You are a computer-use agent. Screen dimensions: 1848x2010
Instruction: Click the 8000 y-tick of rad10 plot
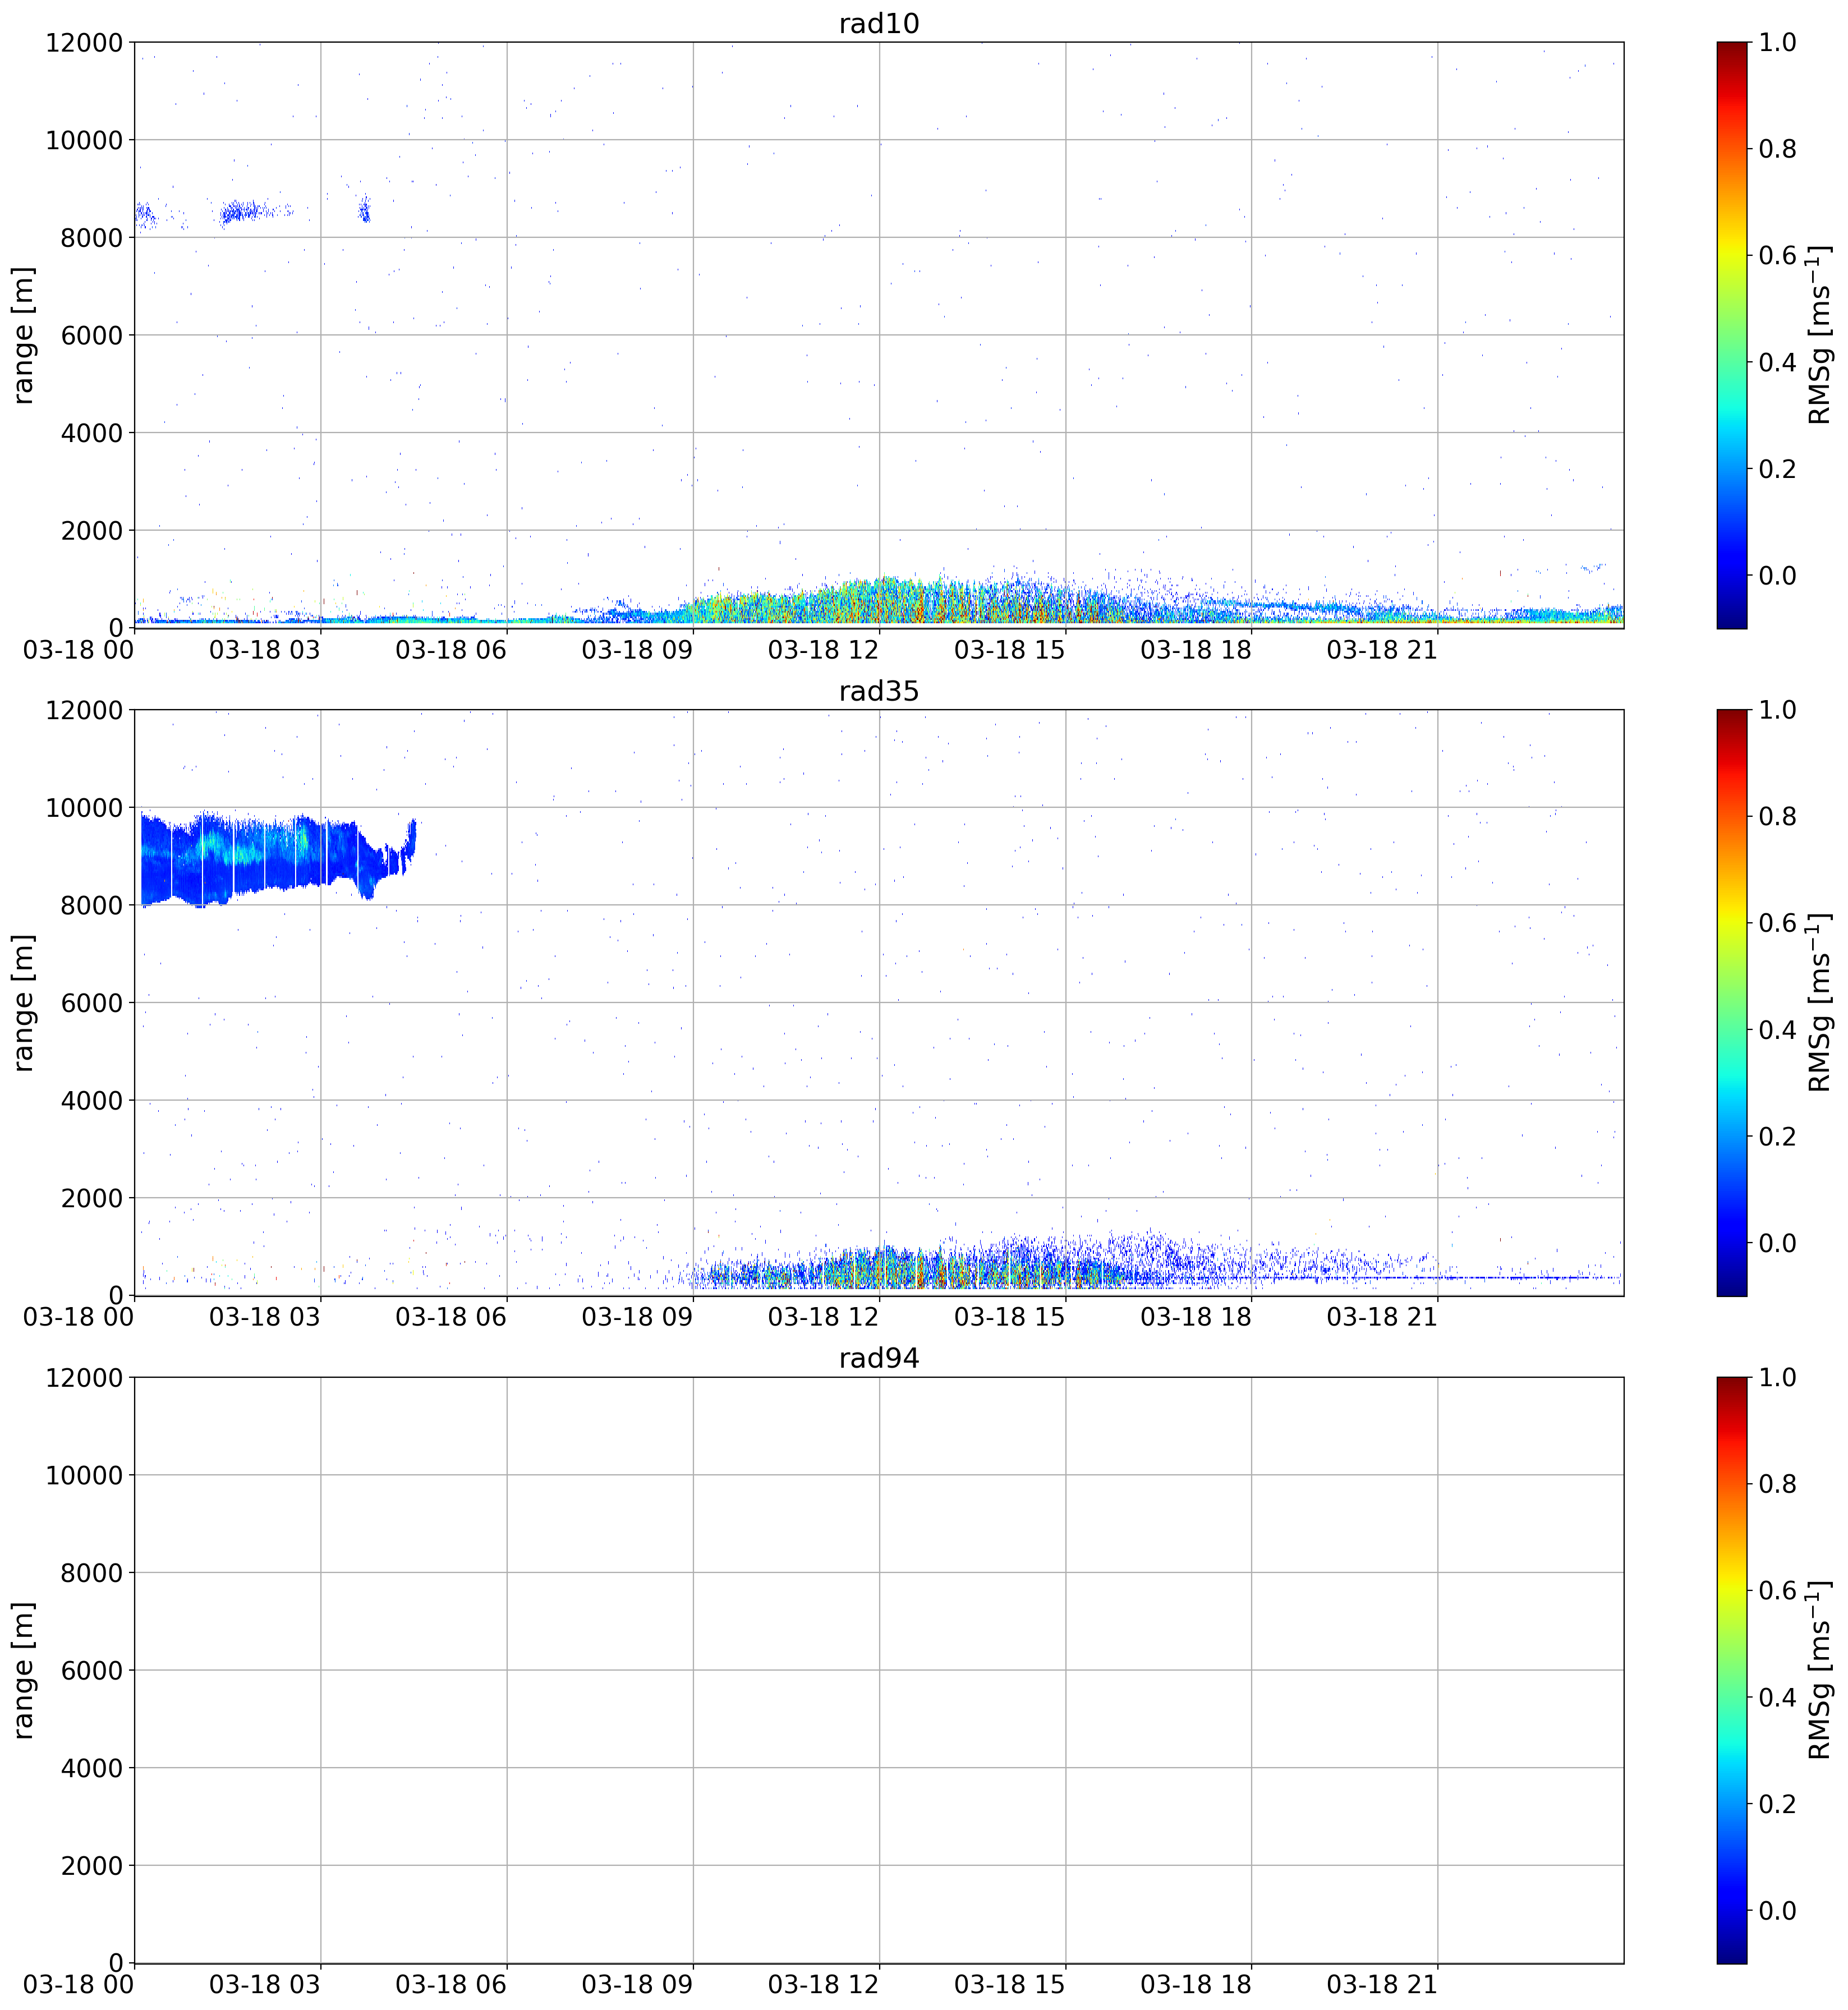pyautogui.click(x=92, y=238)
